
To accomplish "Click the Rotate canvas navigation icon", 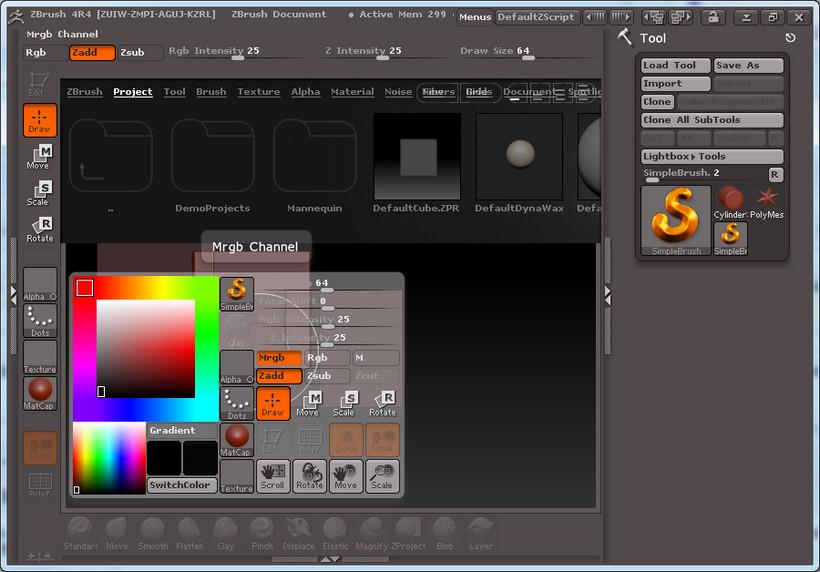I will (310, 476).
